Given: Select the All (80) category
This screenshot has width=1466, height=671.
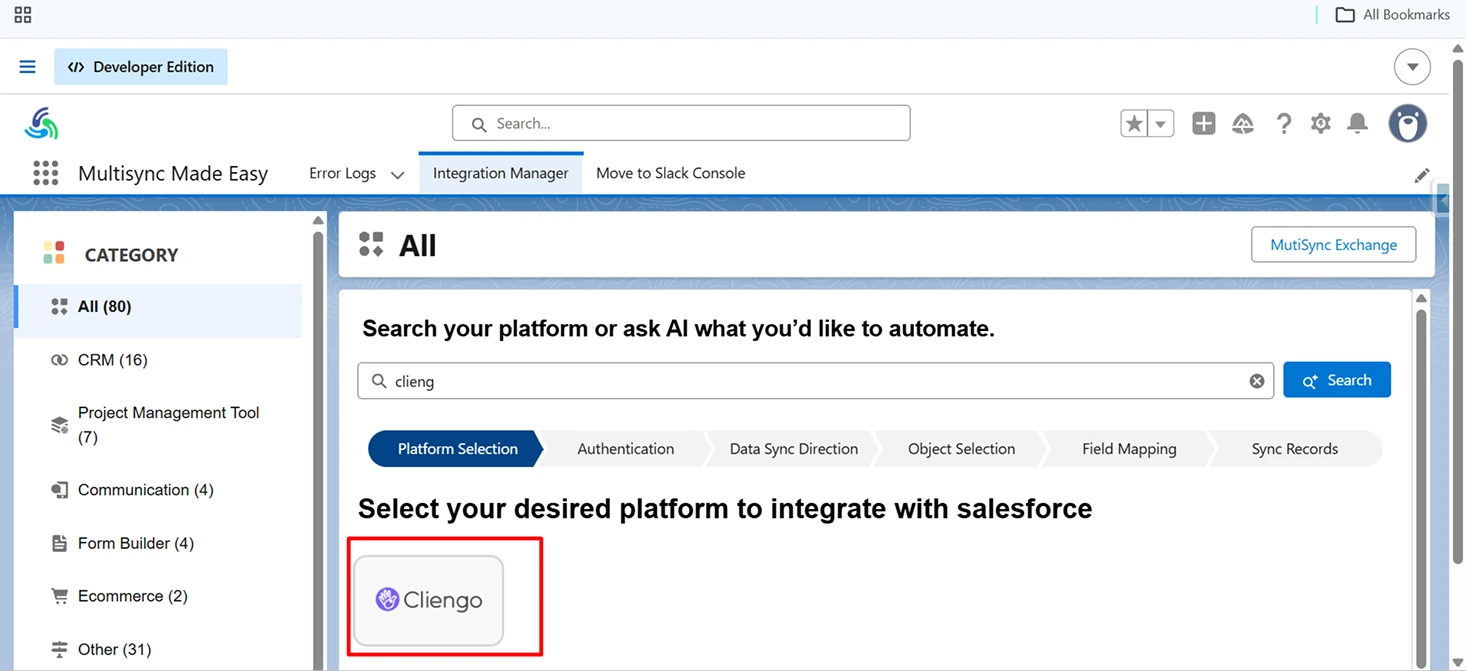Looking at the screenshot, I should (158, 307).
